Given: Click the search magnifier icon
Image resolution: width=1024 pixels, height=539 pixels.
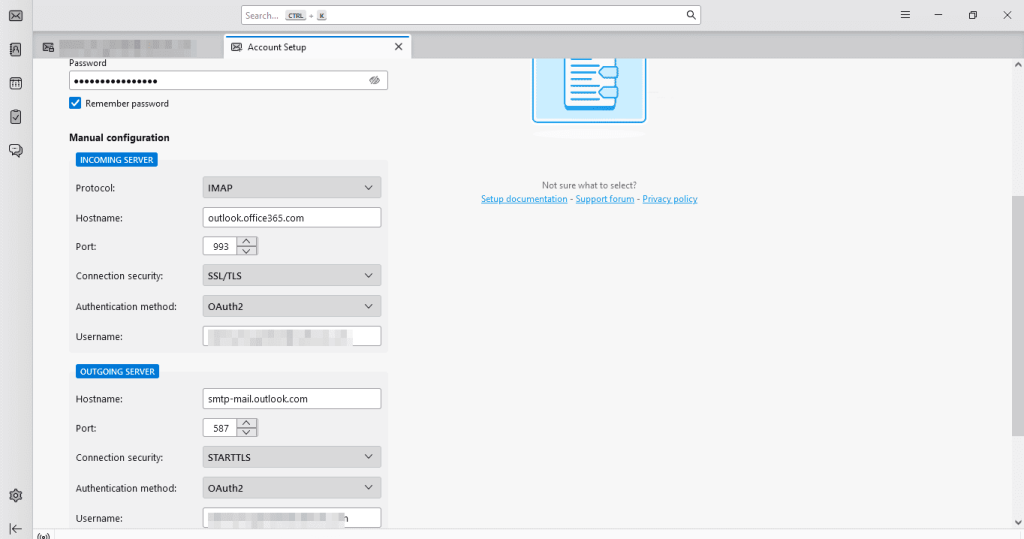Looking at the screenshot, I should pyautogui.click(x=691, y=15).
